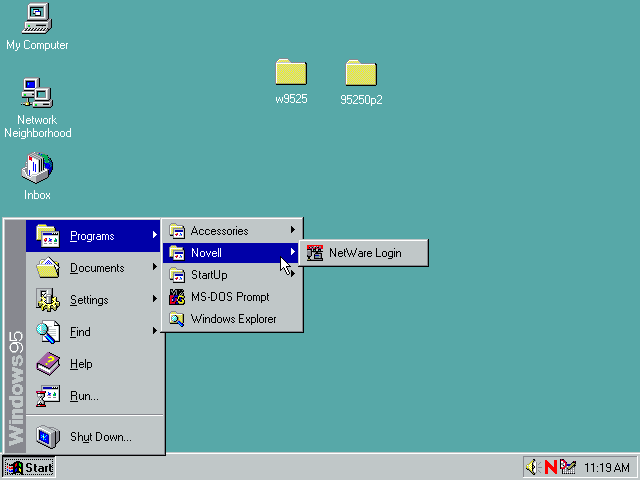
Task: Open the My Computer desktop icon
Action: [37, 27]
